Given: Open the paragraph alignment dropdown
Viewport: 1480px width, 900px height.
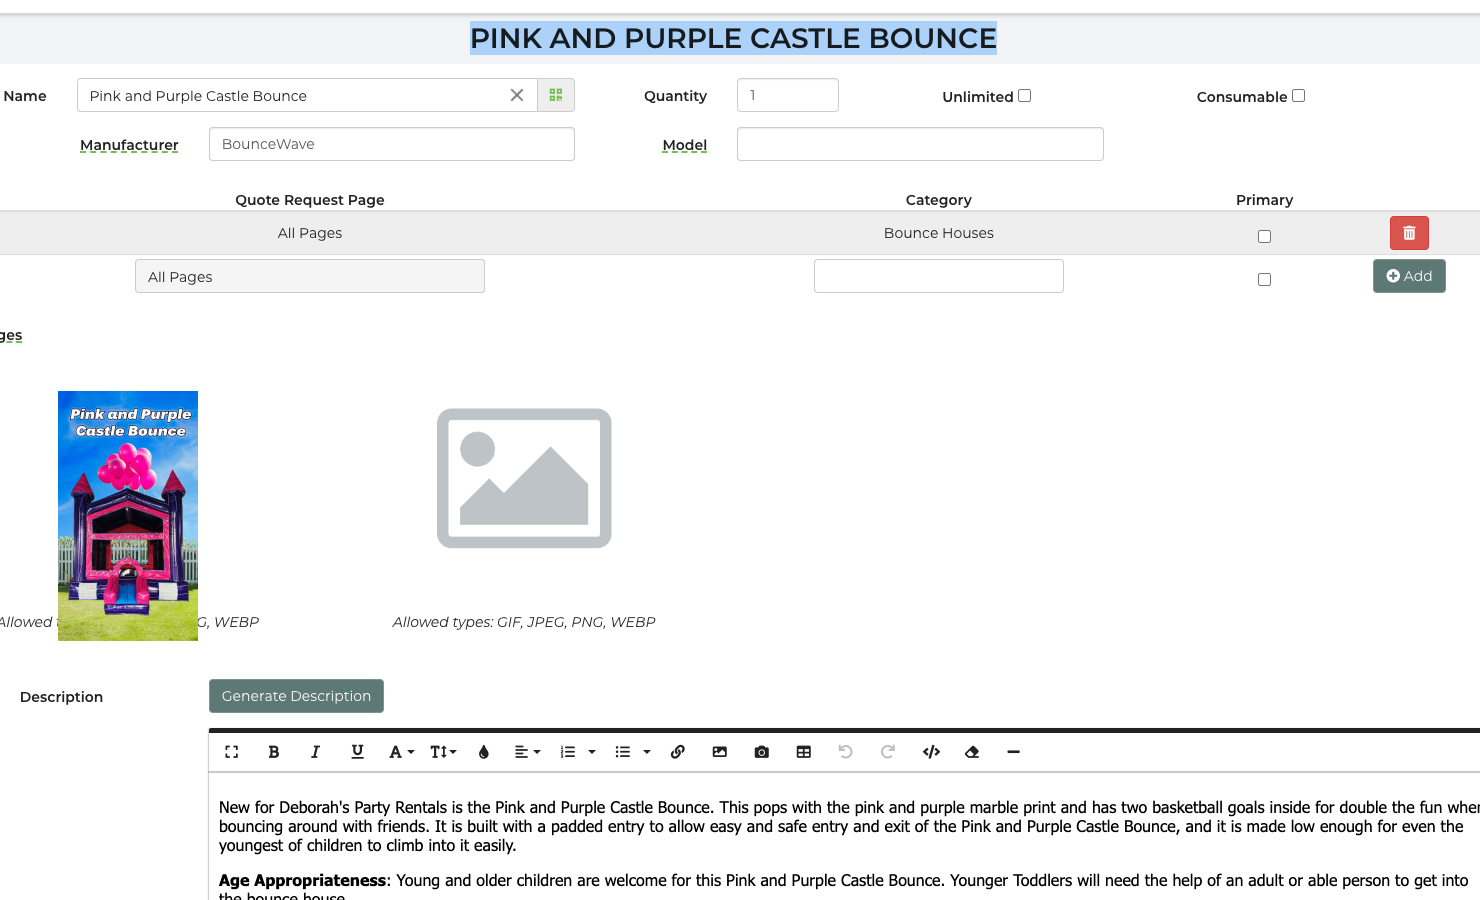Looking at the screenshot, I should point(527,752).
